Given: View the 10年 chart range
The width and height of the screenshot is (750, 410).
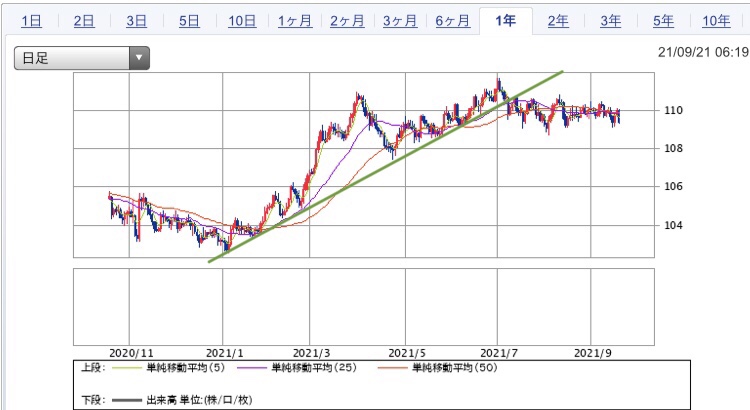Looking at the screenshot, I should [716, 21].
